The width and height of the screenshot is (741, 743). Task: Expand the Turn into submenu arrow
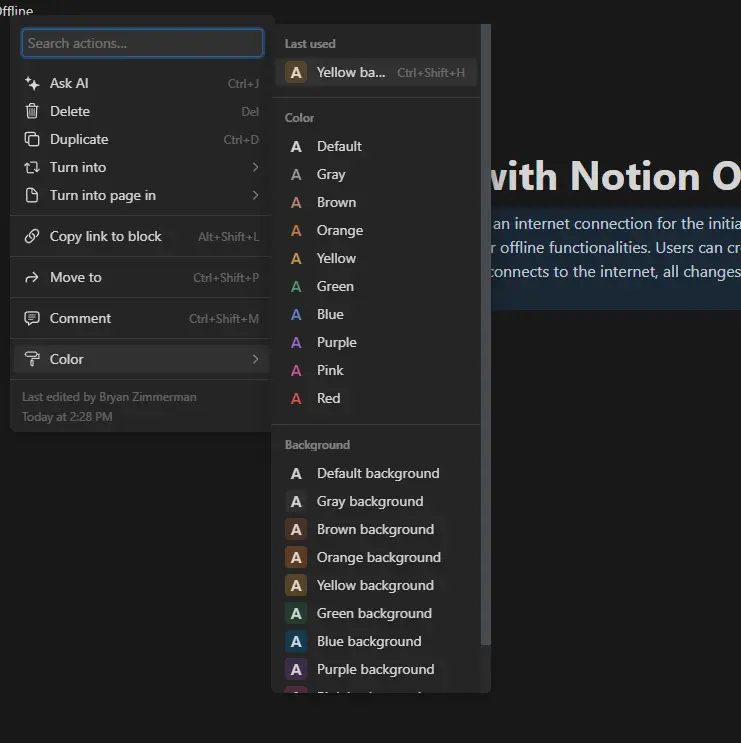coord(255,167)
